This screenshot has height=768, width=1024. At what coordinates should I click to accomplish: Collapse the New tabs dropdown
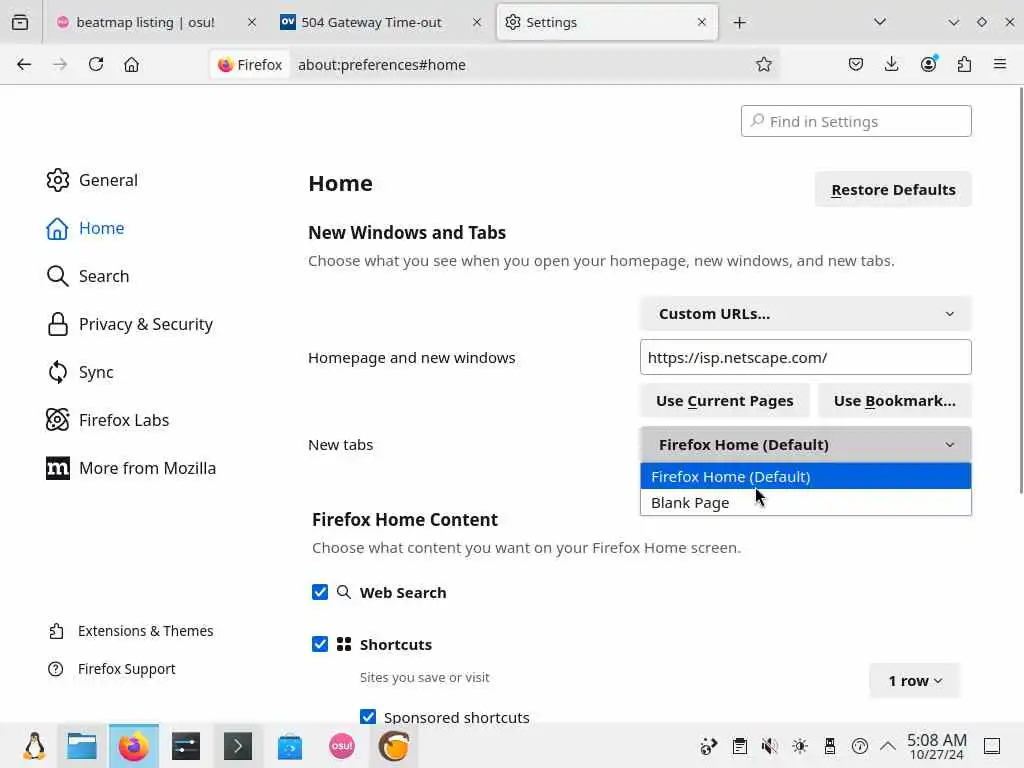[805, 444]
